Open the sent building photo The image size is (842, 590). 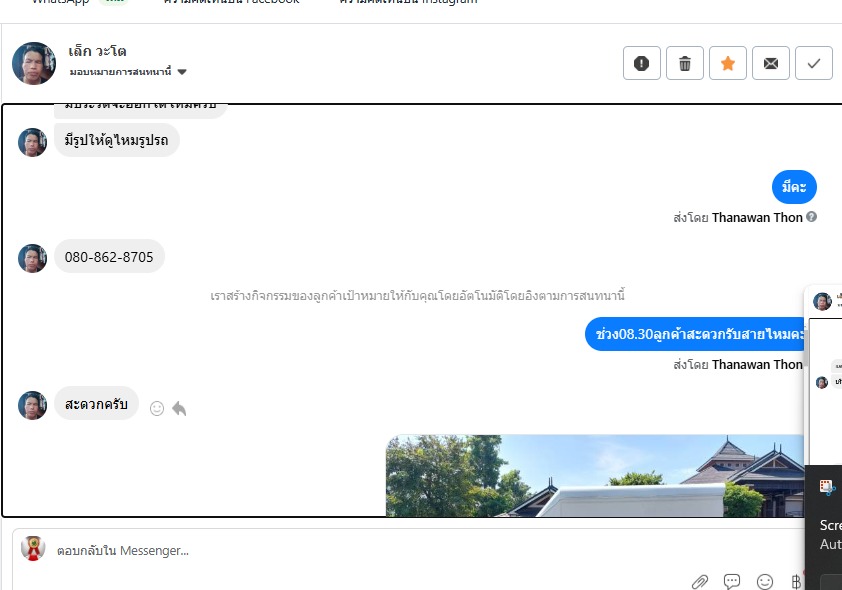point(595,476)
